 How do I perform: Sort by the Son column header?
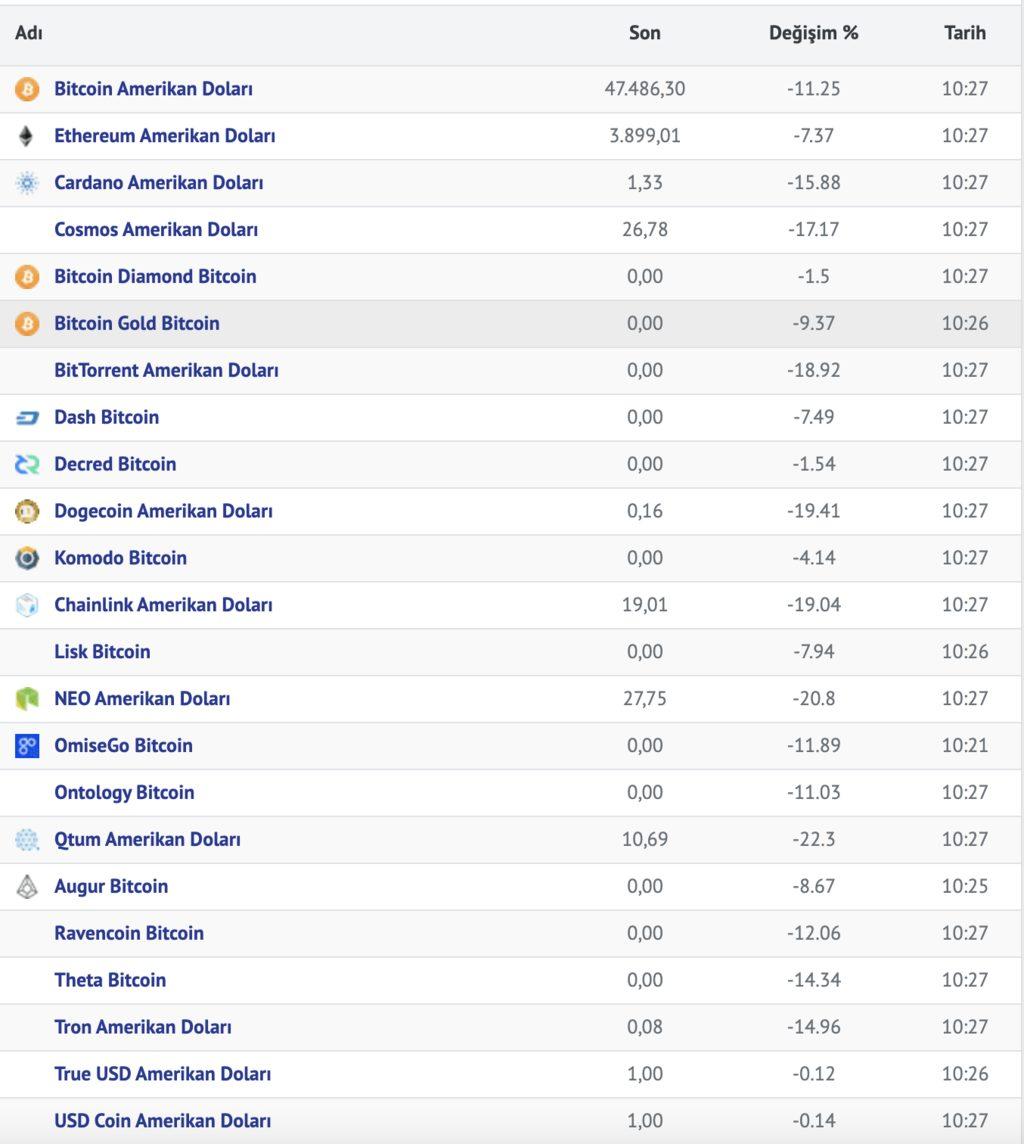coord(645,33)
